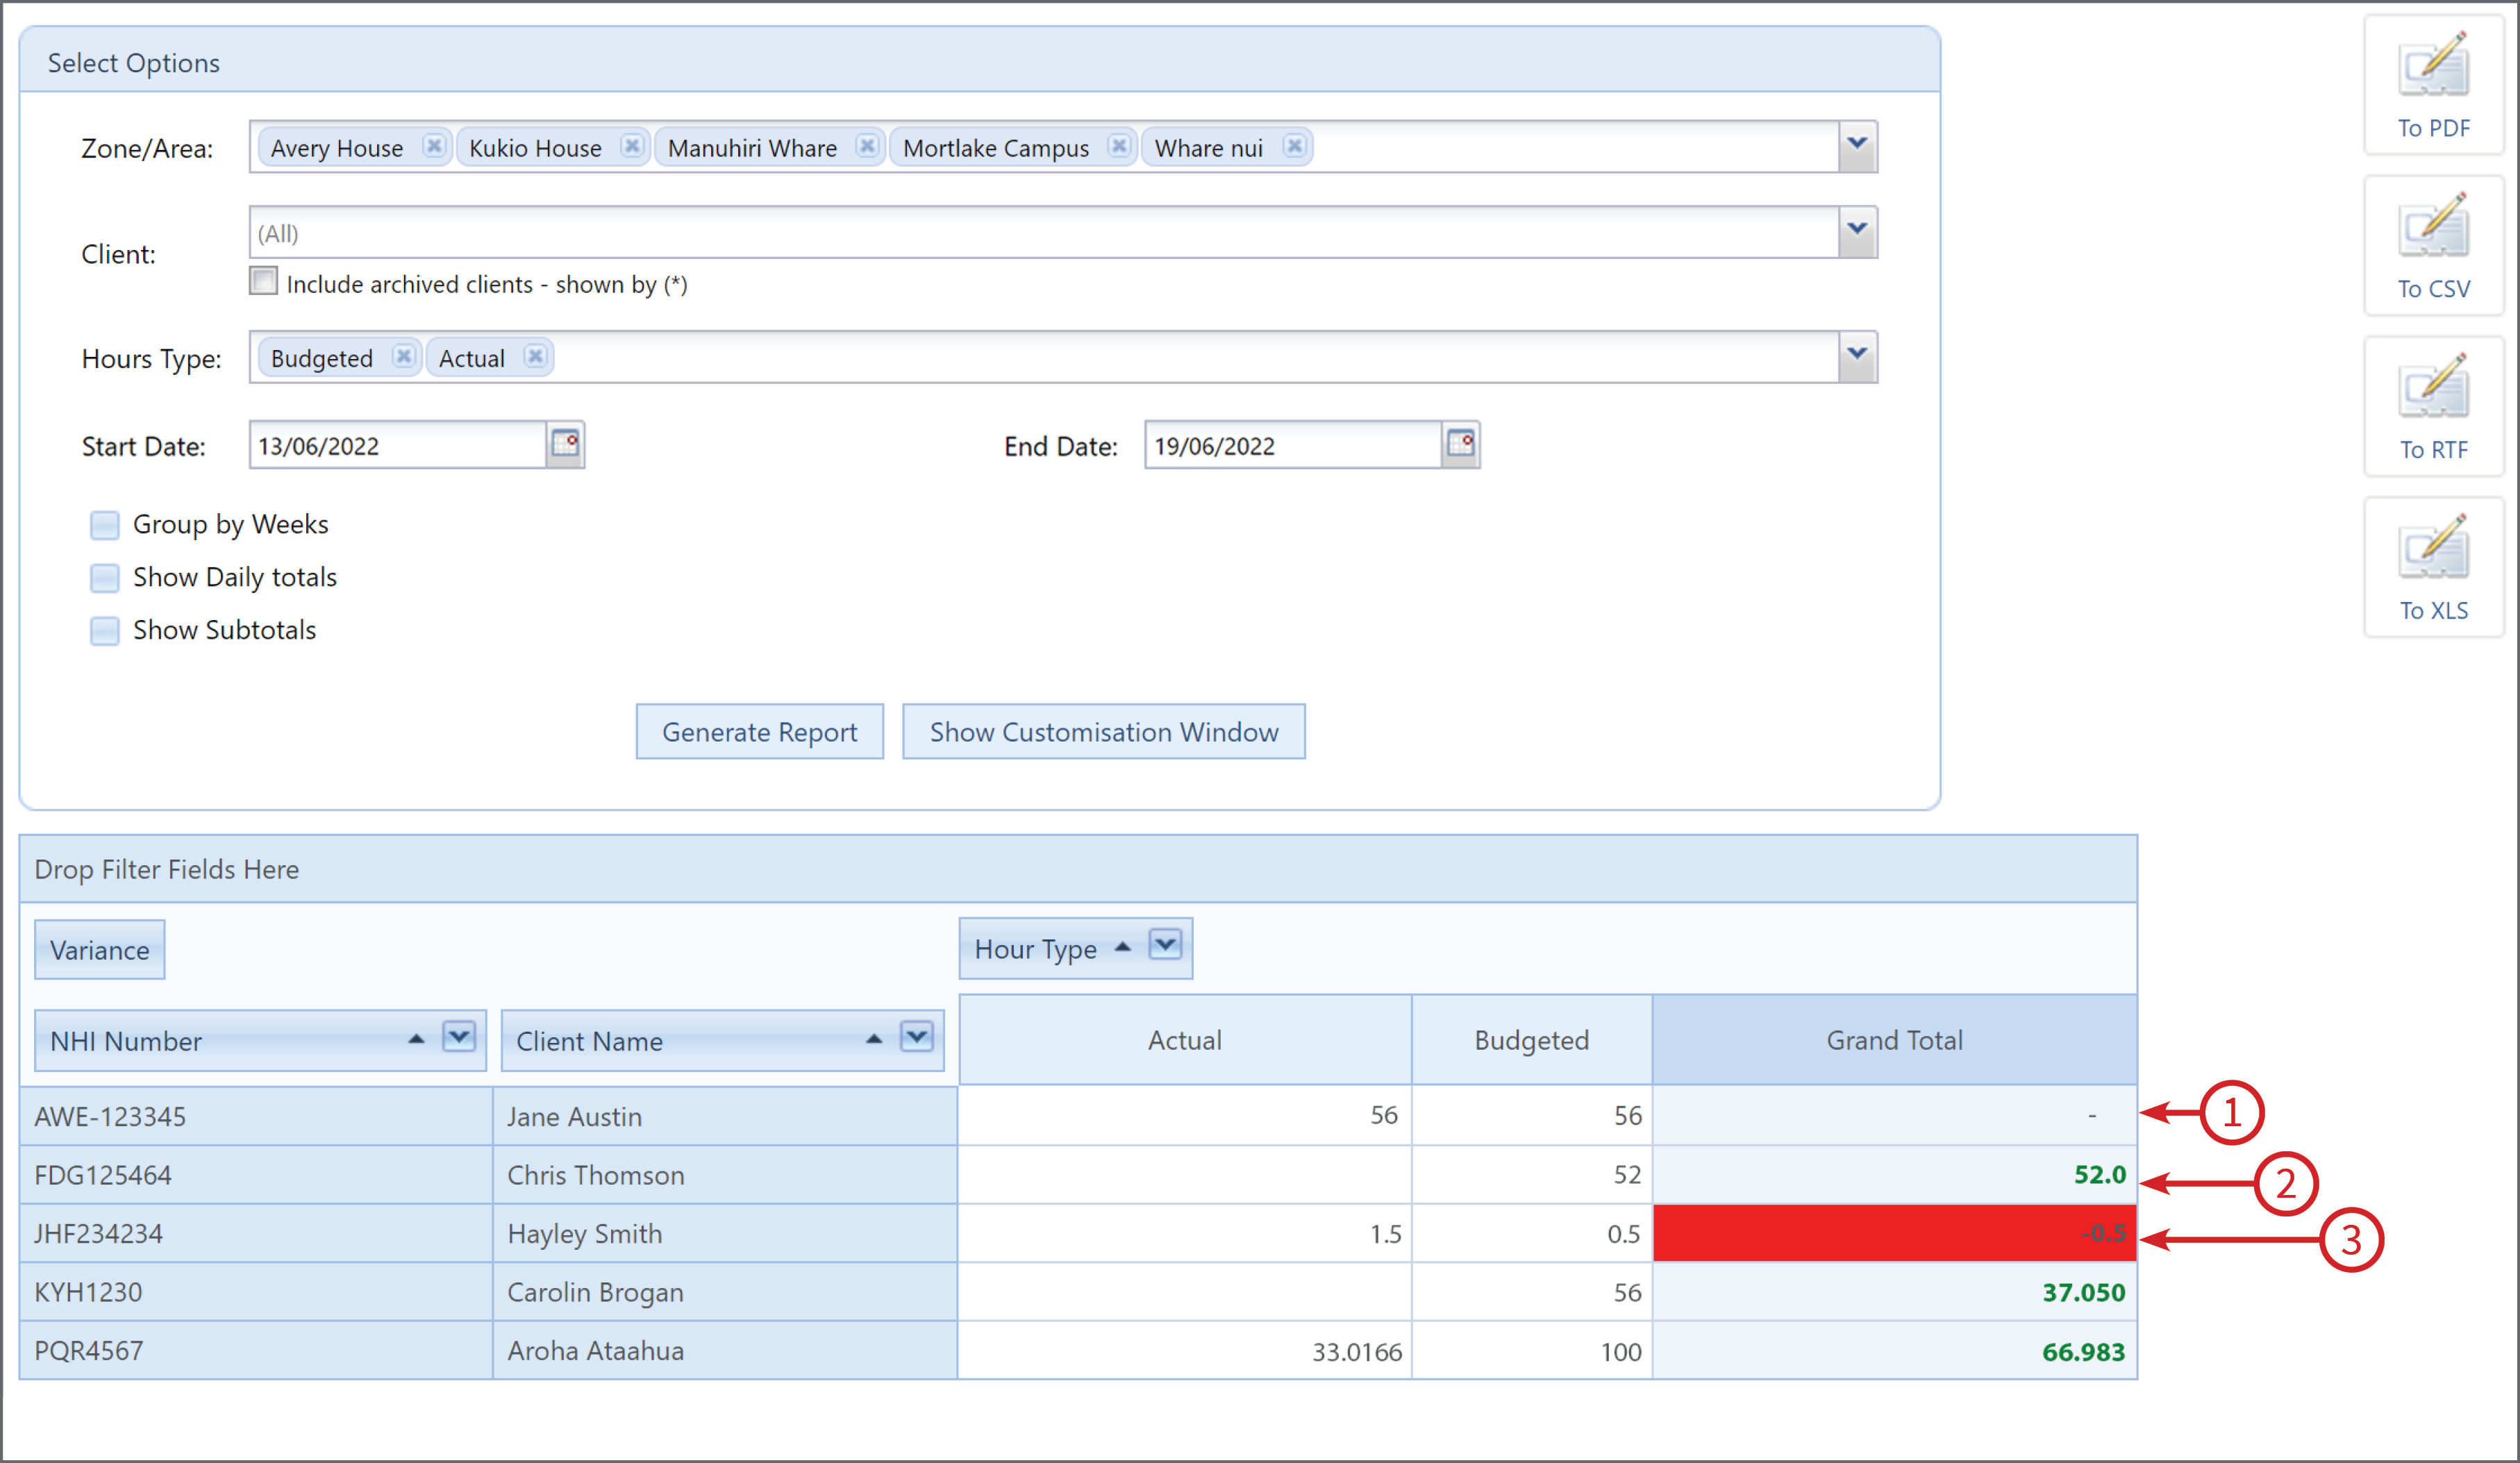Click Drop Filter Fields Here area
The height and width of the screenshot is (1463, 2520).
tap(1078, 869)
